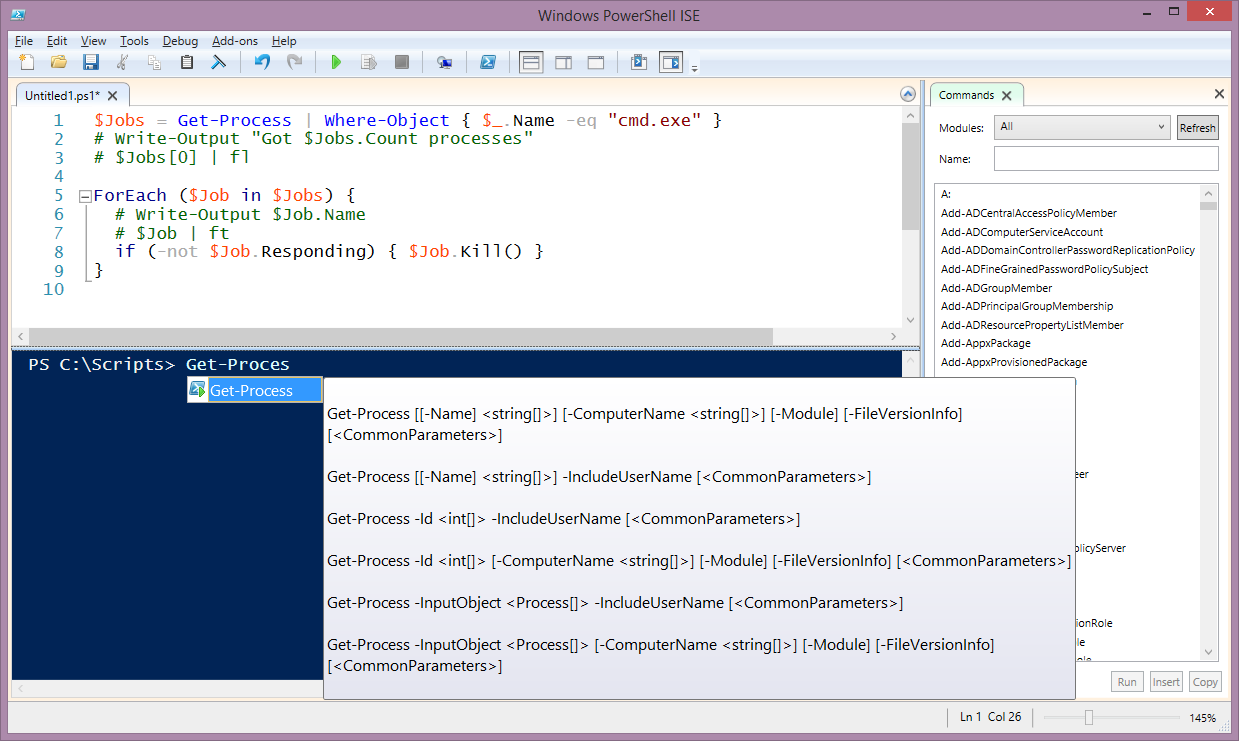1239x741 pixels.
Task: Open the Help menu
Action: point(284,41)
